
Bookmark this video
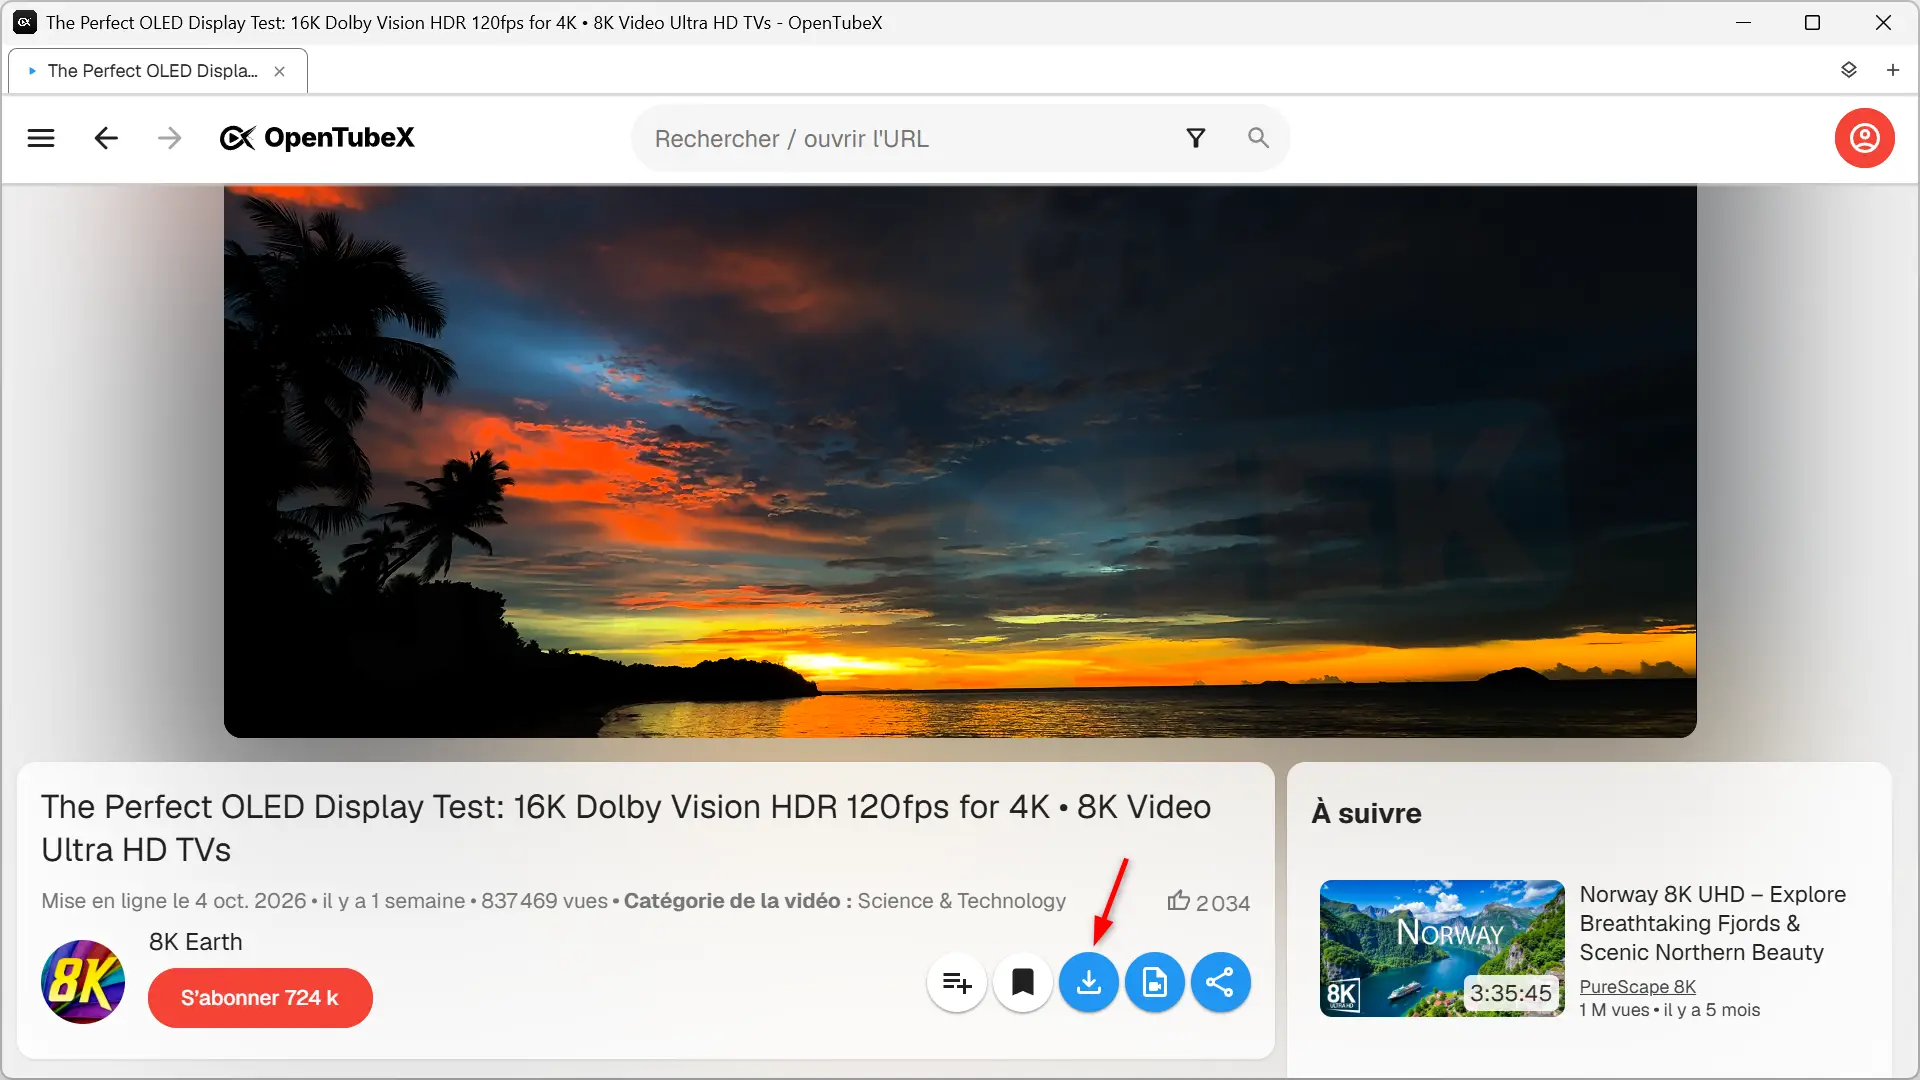[x=1022, y=983]
